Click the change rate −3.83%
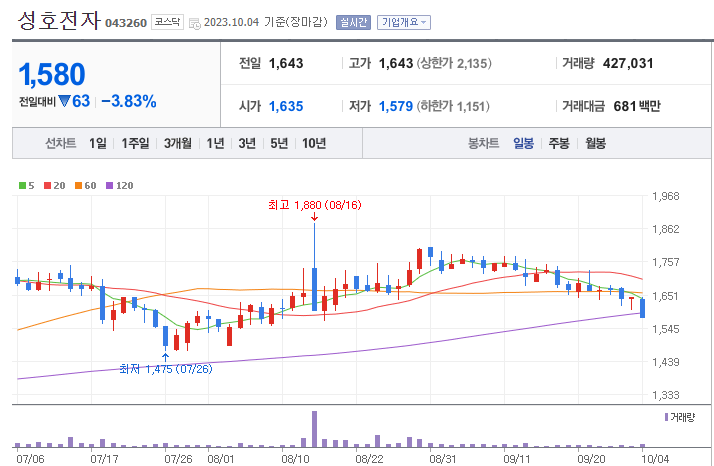Screen dimensions: 714x466 click(x=129, y=101)
